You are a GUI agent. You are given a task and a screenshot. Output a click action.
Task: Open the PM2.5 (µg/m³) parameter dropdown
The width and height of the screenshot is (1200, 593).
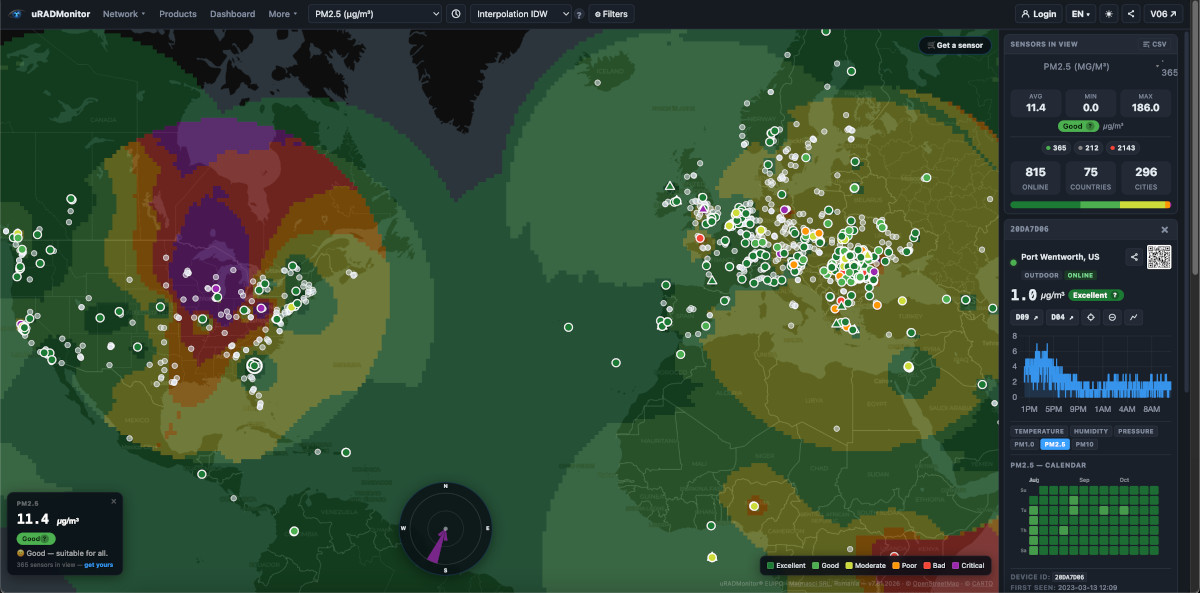click(x=374, y=14)
